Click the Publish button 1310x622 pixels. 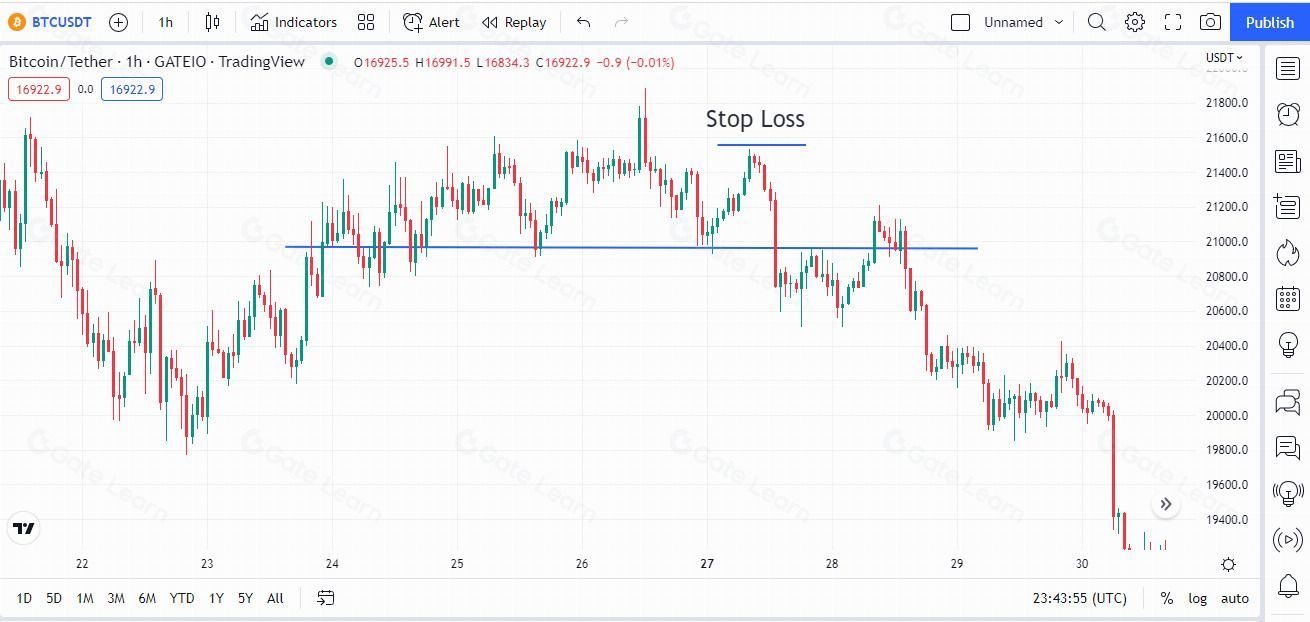[x=1270, y=22]
